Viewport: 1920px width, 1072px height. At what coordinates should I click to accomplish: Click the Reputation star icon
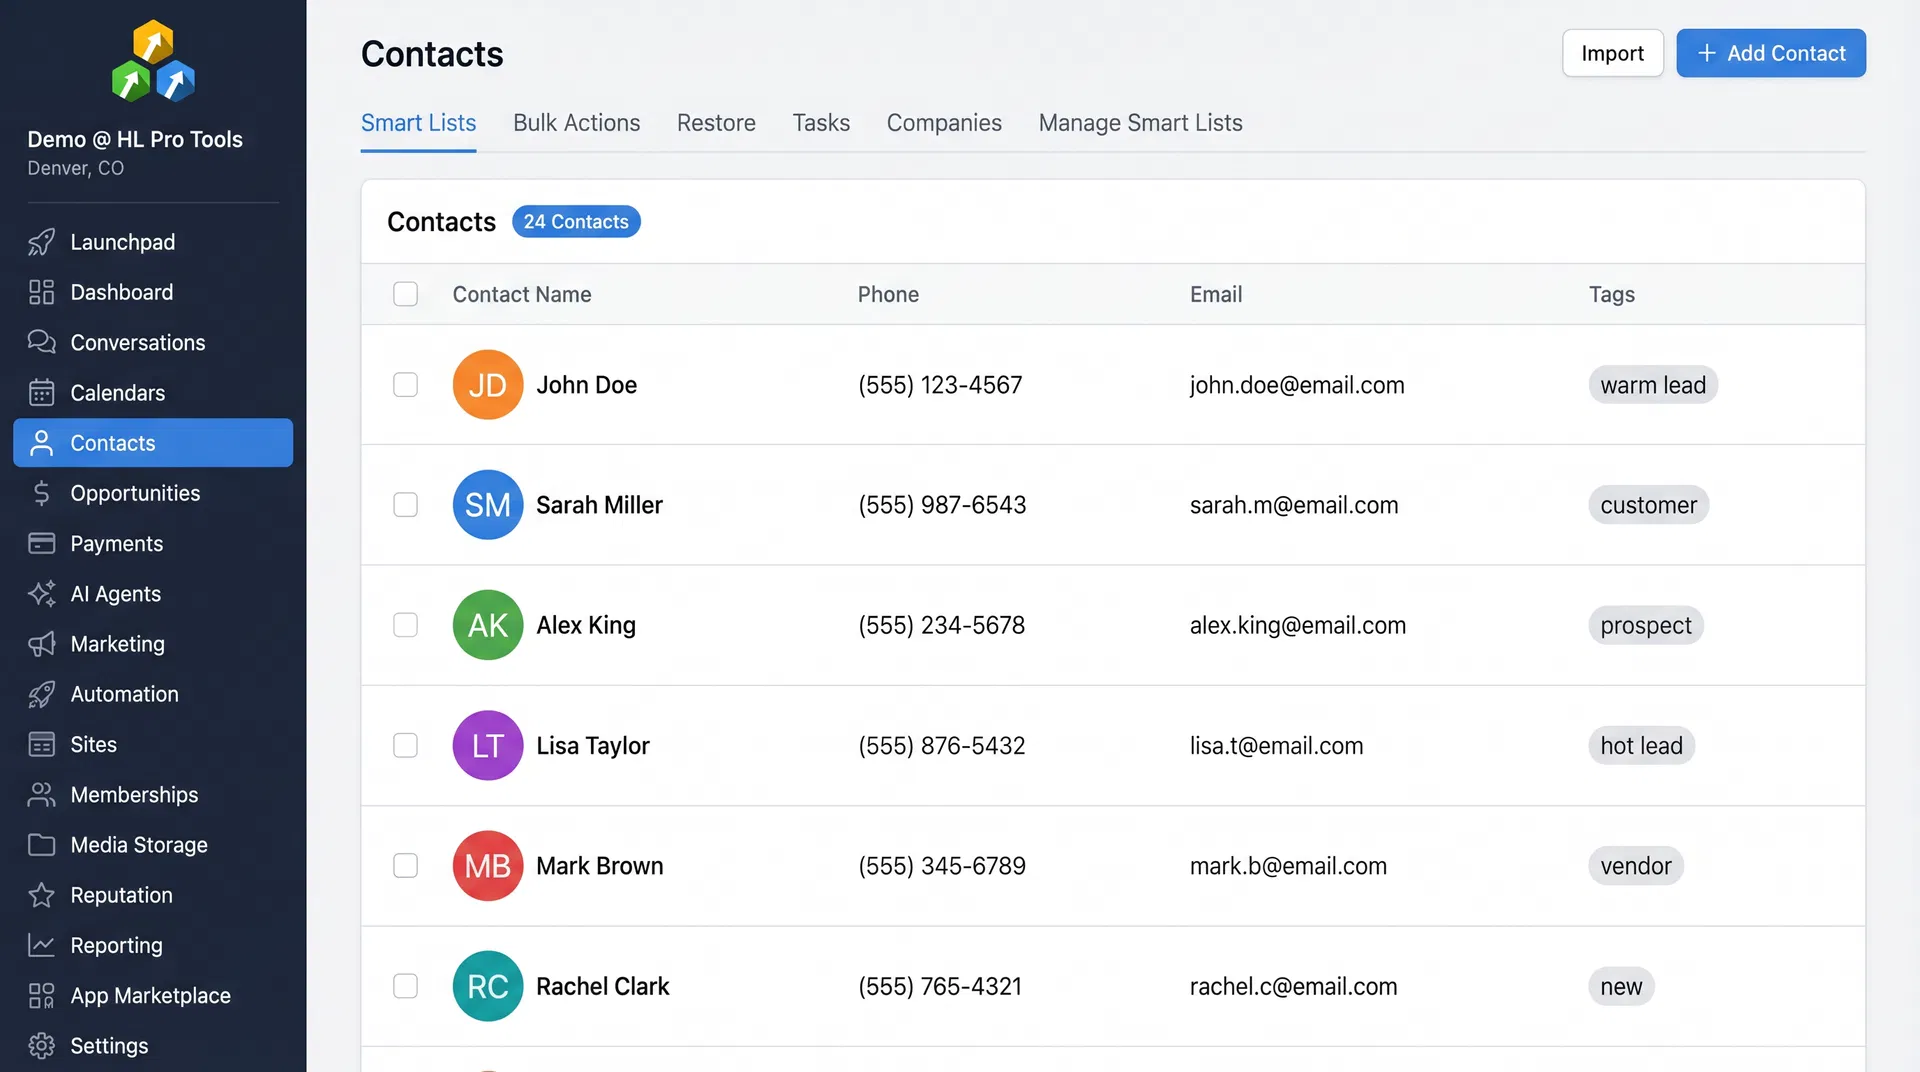point(41,895)
